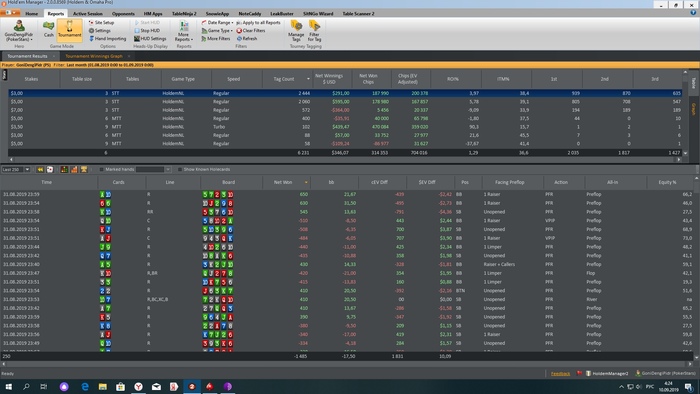The height and width of the screenshot is (394, 700).
Task: Click the Feedback link
Action: coord(560,373)
